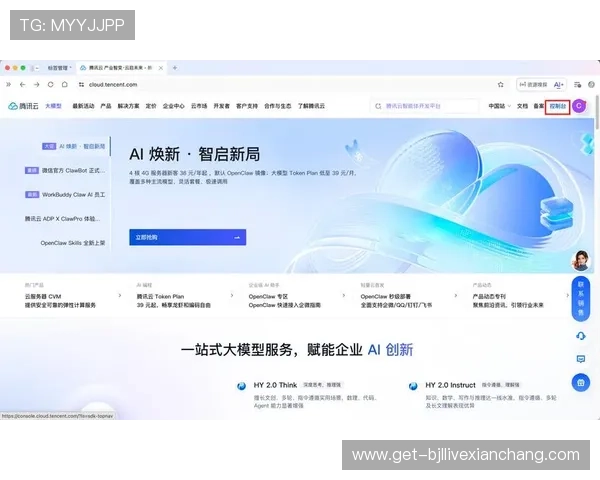Open the AI assistant toolbar button
600x480 pixels.
click(x=559, y=85)
